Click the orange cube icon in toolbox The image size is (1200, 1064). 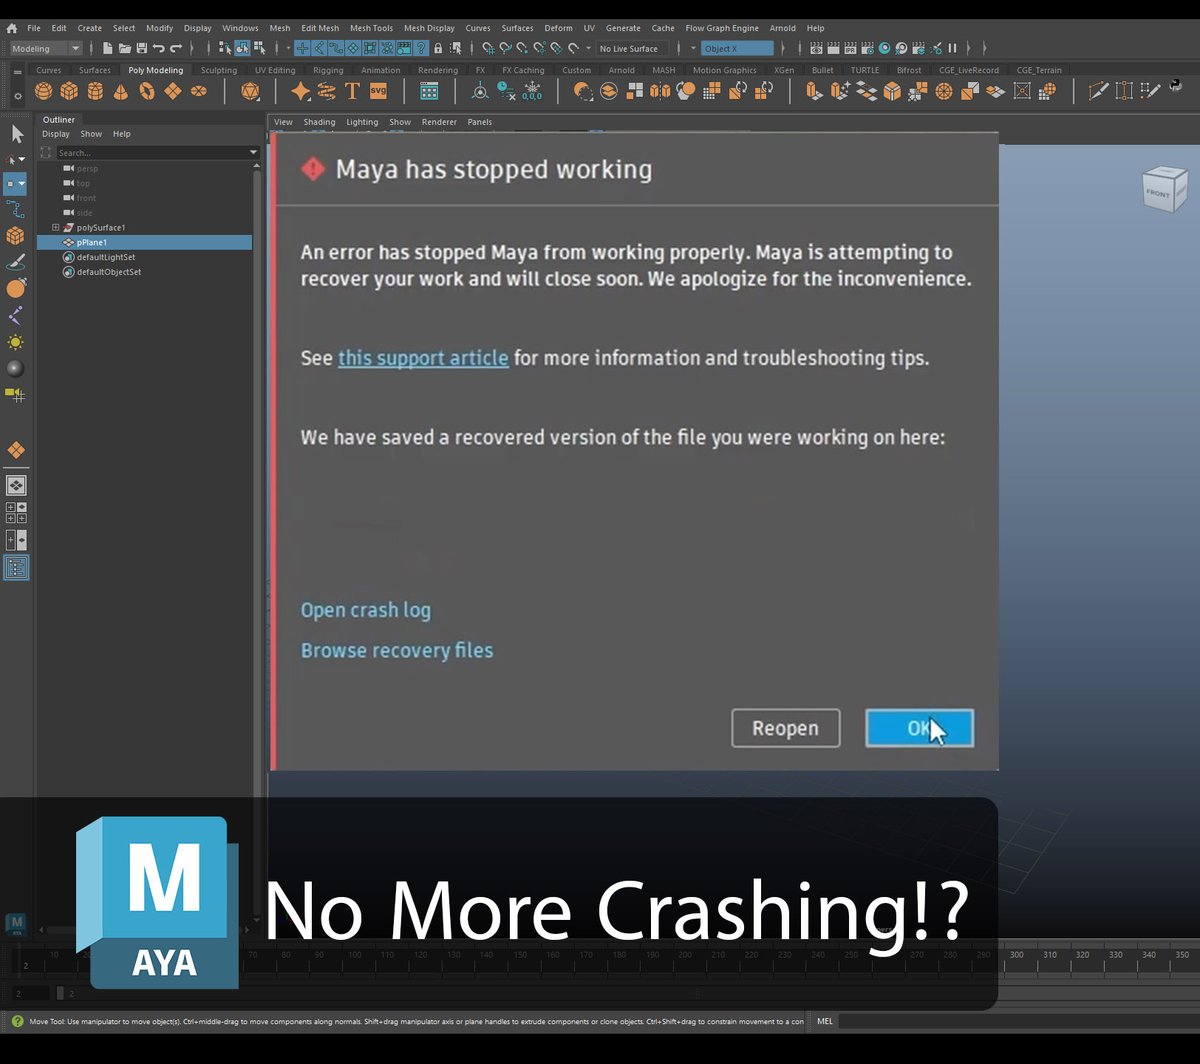point(15,236)
